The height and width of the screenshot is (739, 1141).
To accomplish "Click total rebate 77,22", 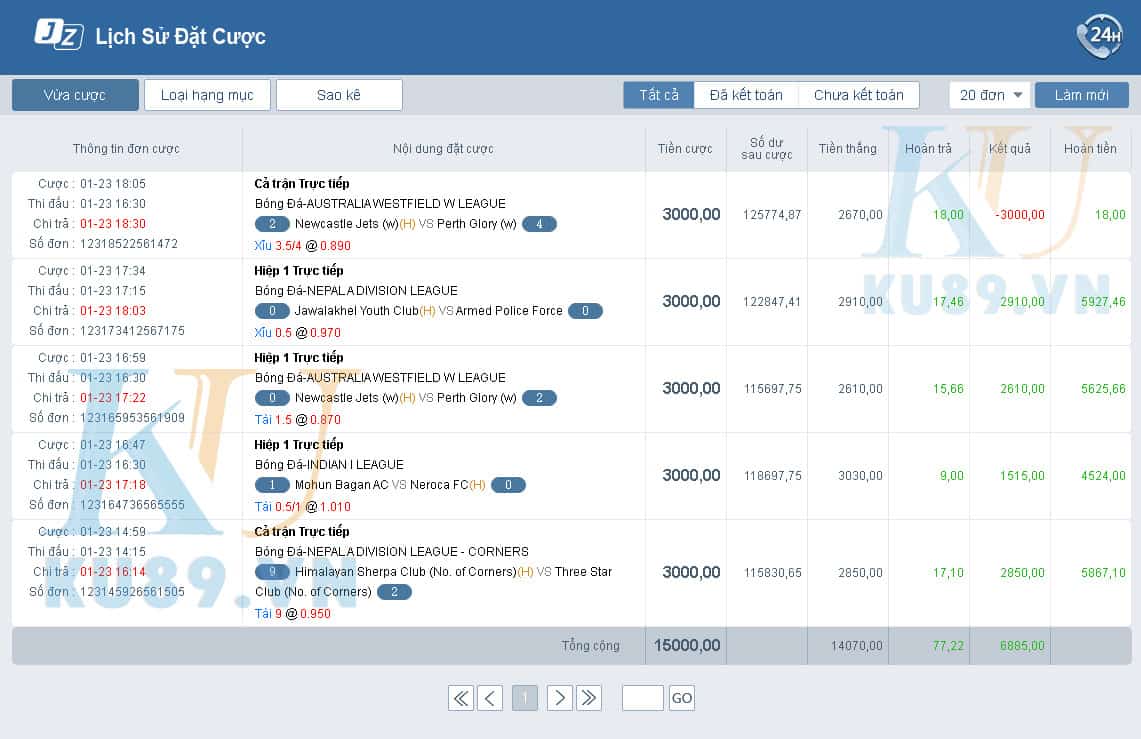I will [x=948, y=646].
